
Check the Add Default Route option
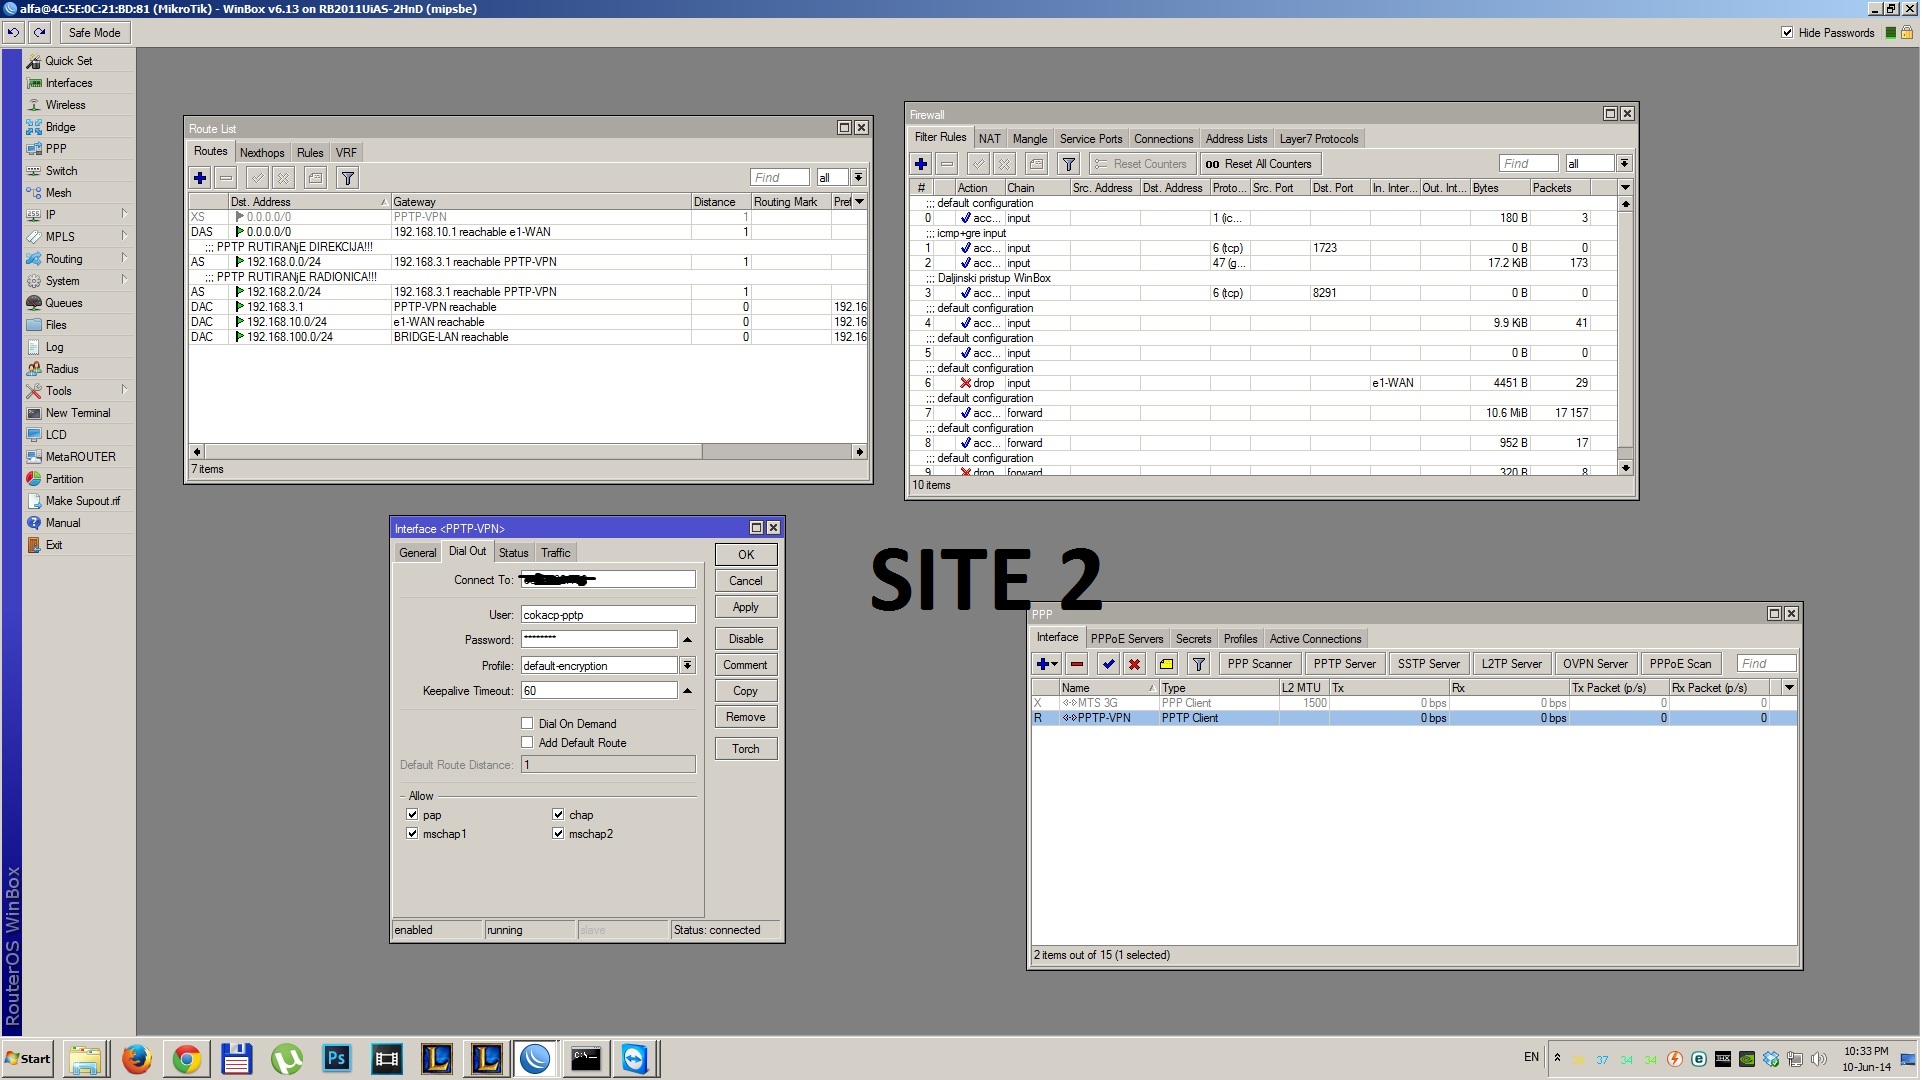coord(527,743)
